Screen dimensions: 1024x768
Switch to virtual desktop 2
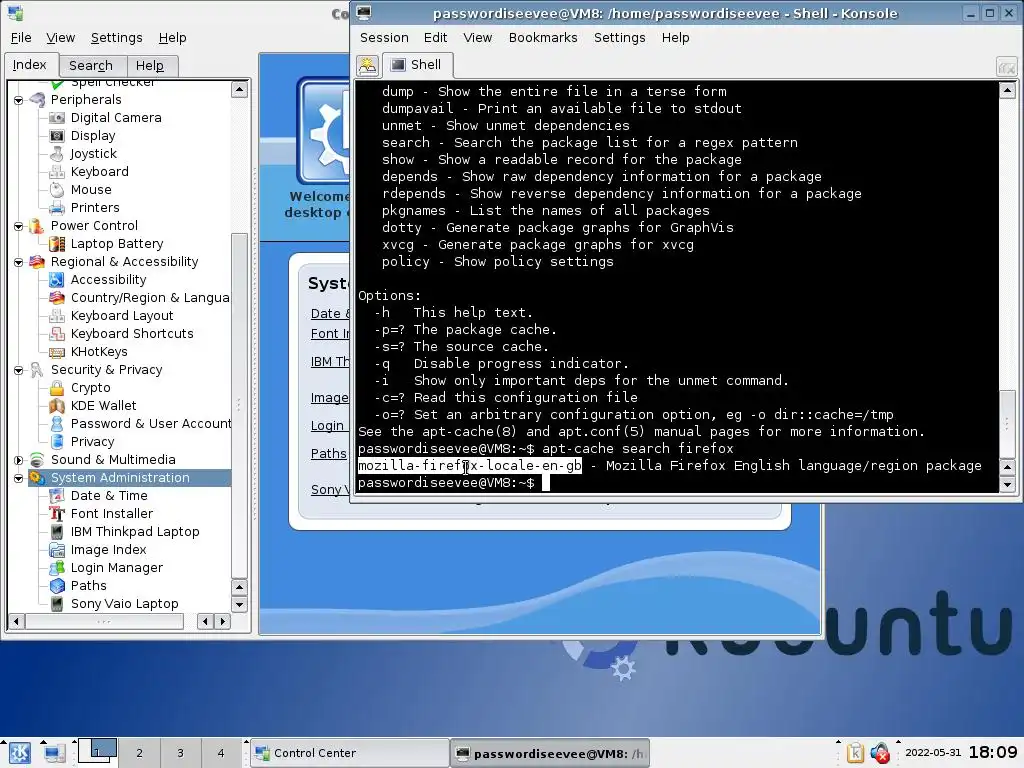click(x=139, y=753)
